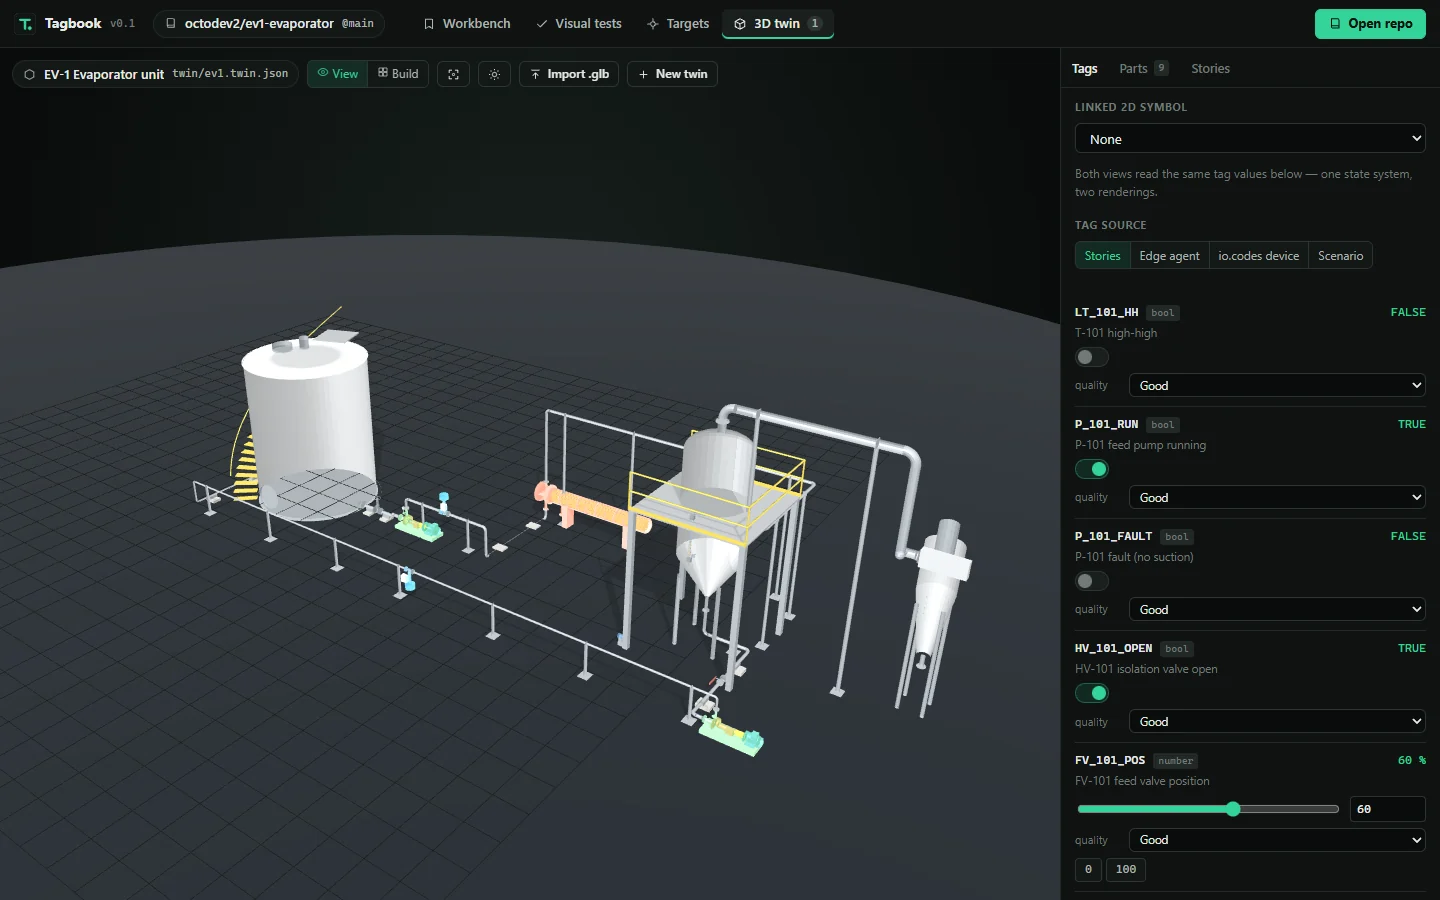The width and height of the screenshot is (1440, 900).
Task: Toggle the HV_101_OPEN isolation valve switch
Action: pyautogui.click(x=1092, y=693)
